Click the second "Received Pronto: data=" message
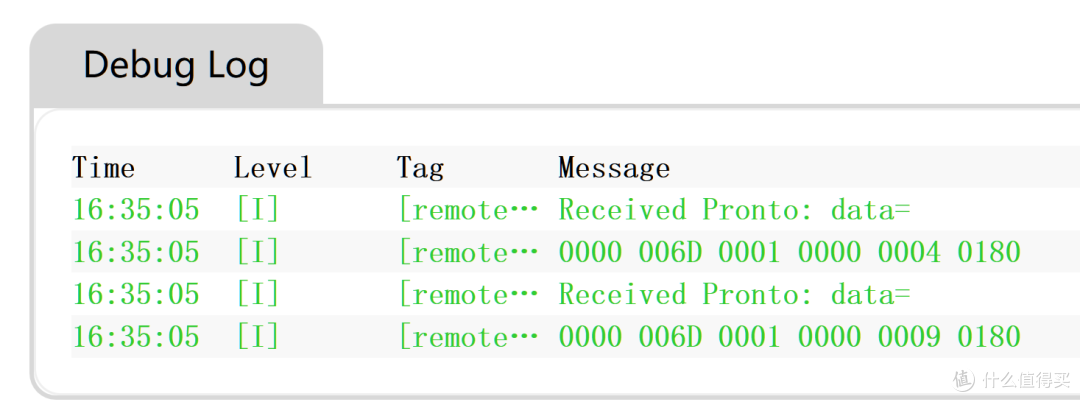1080x402 pixels. [734, 295]
